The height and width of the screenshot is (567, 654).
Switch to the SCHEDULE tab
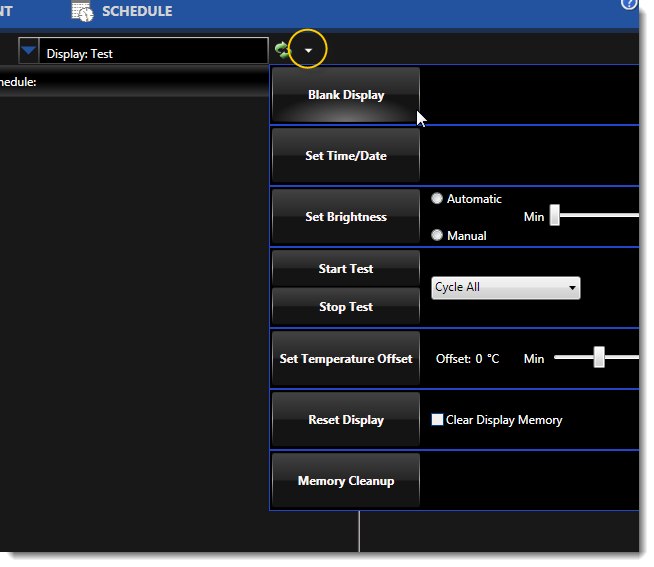point(137,12)
